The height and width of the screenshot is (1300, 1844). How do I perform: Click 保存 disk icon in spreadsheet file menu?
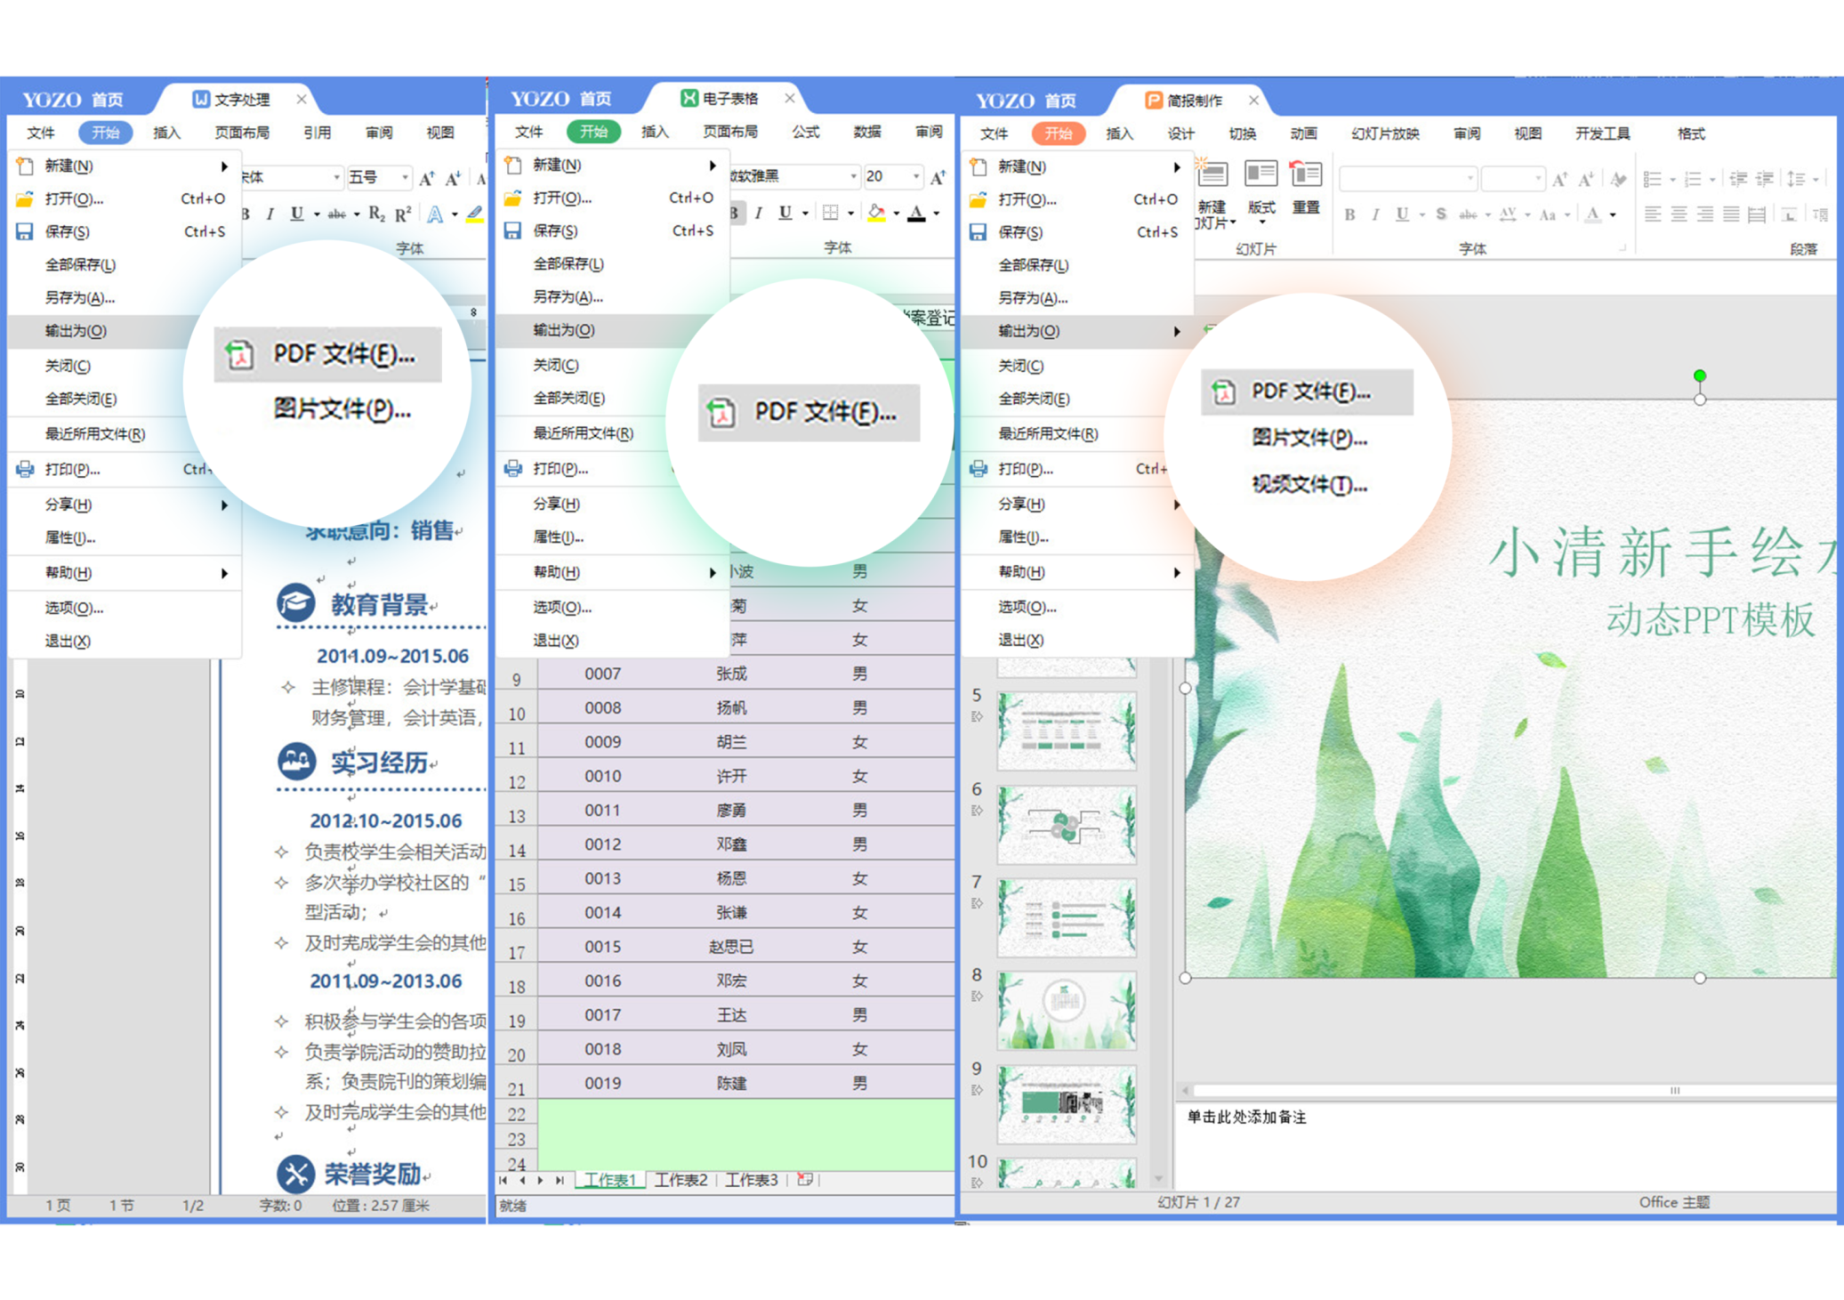[x=513, y=231]
